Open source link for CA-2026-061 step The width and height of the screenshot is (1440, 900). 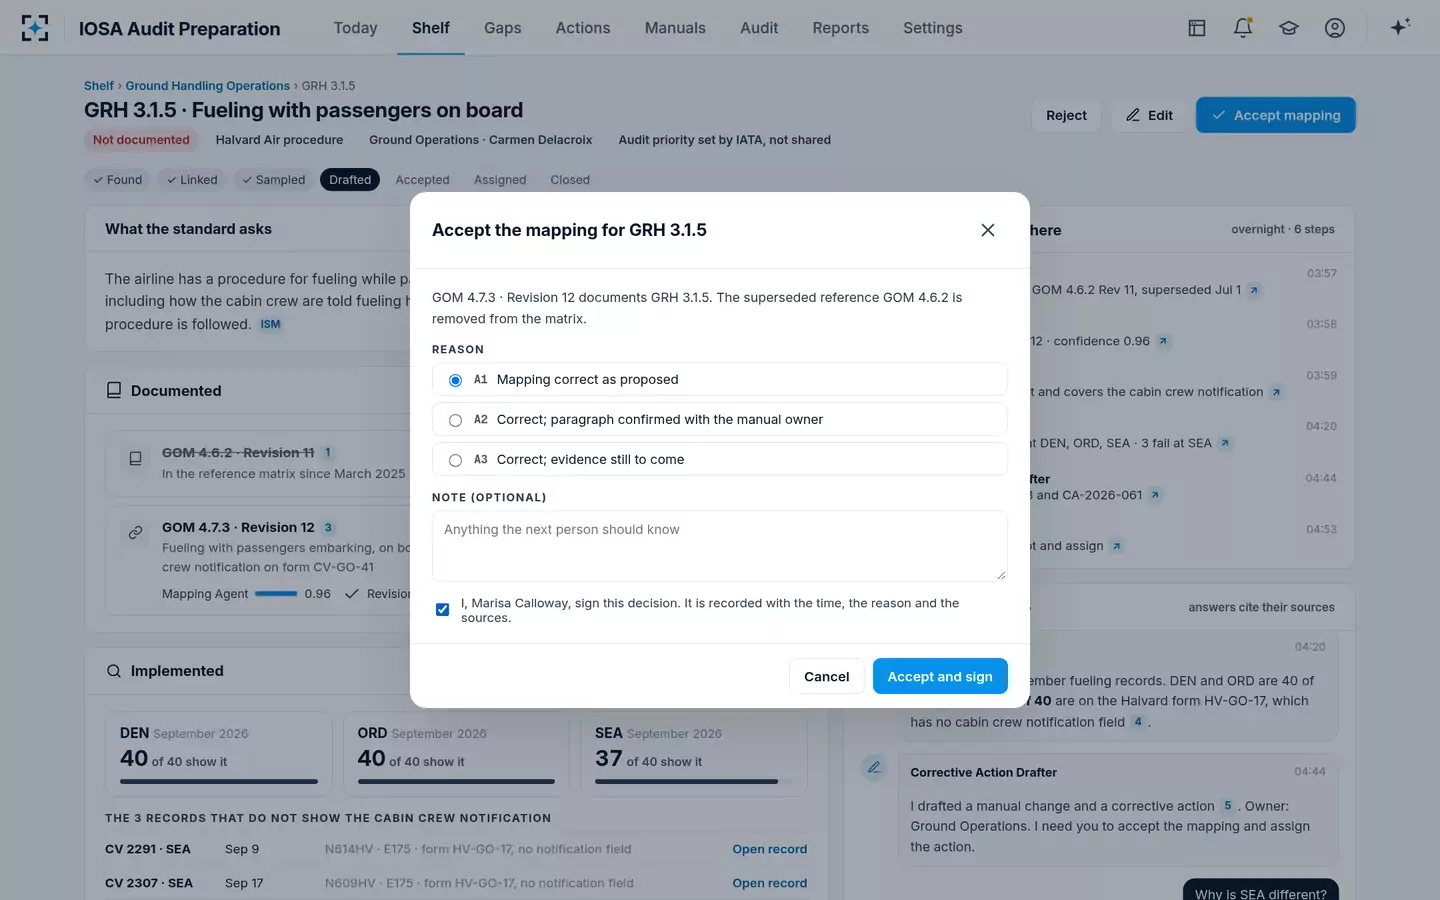(1155, 495)
